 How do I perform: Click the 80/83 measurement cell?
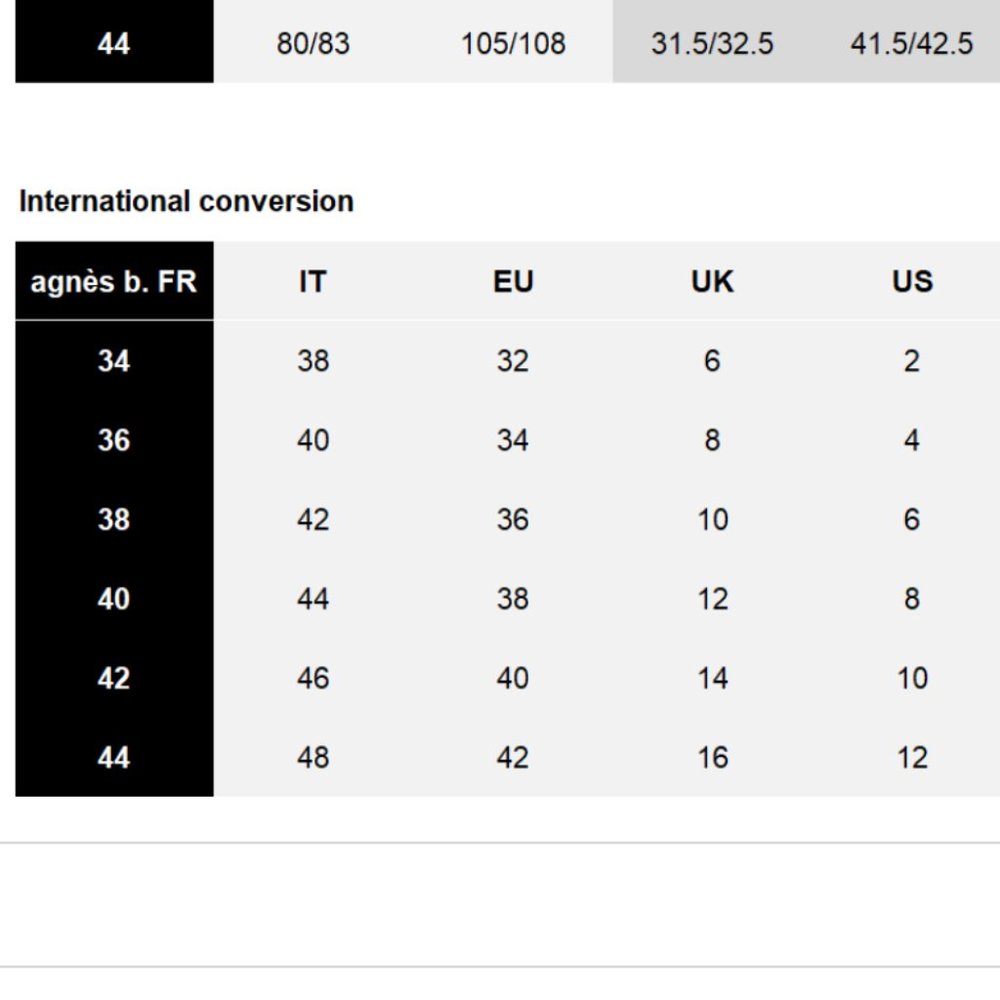pyautogui.click(x=313, y=44)
